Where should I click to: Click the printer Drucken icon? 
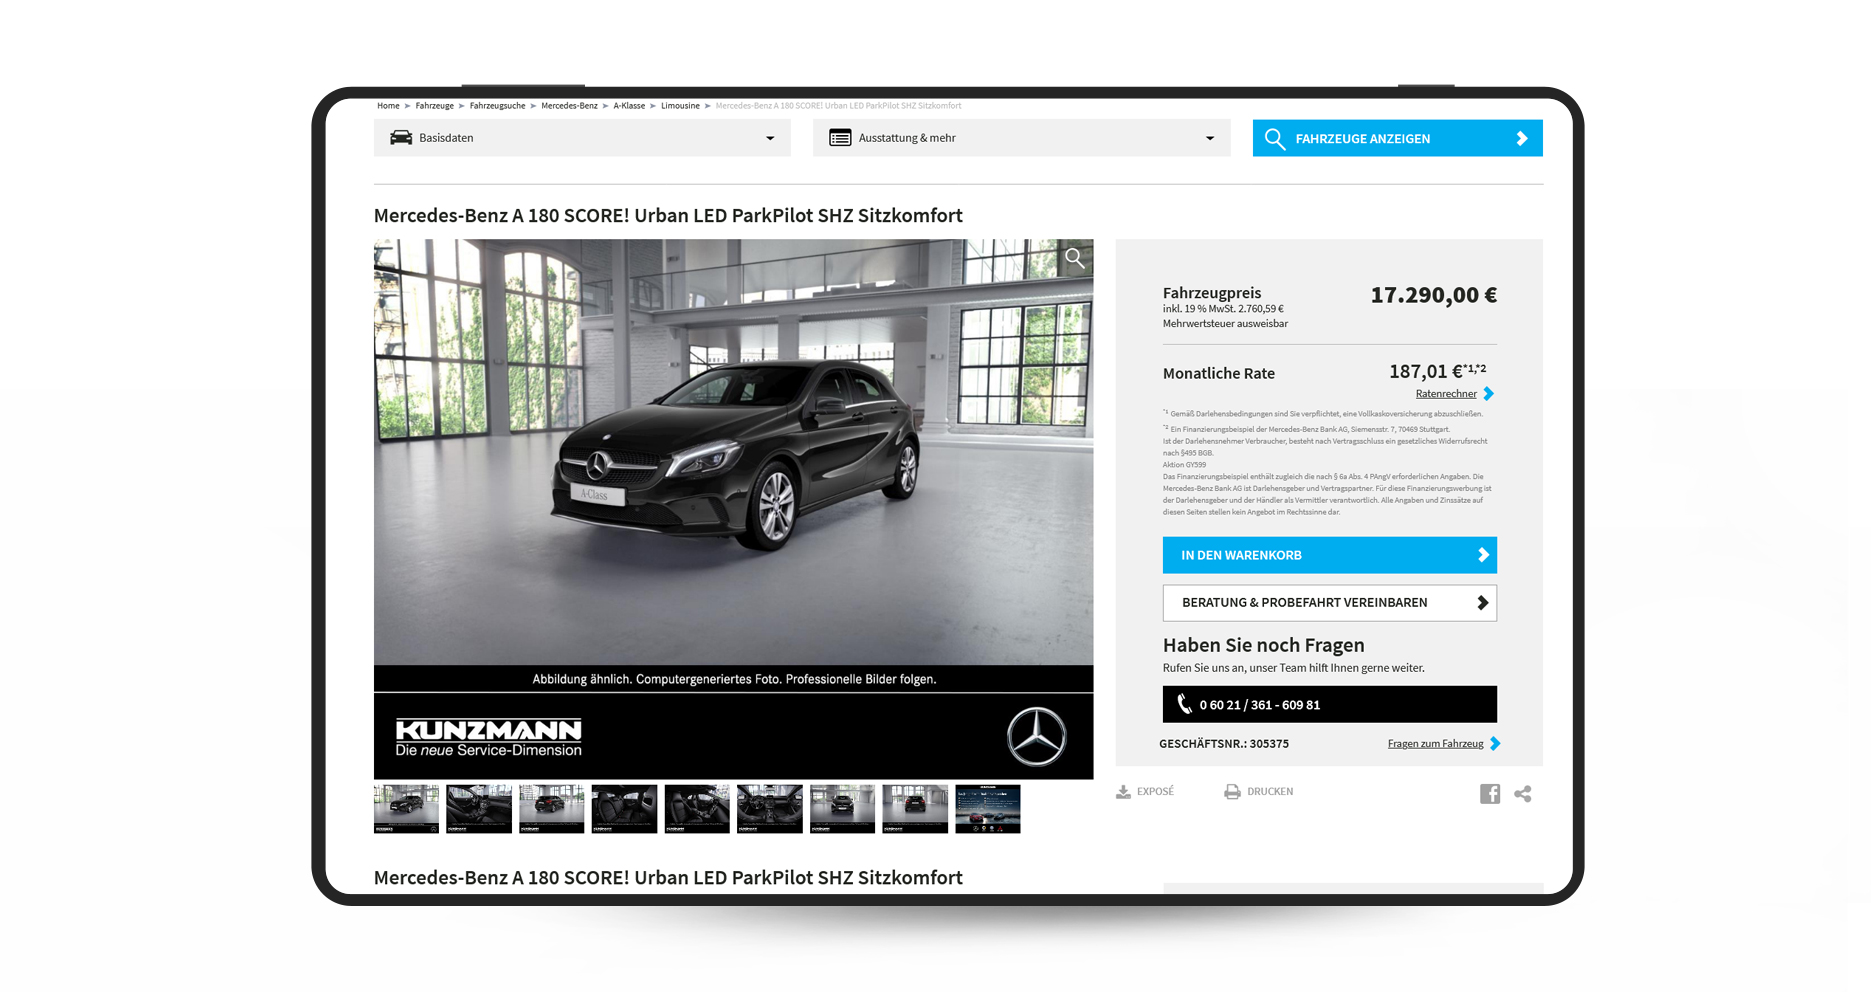click(1232, 792)
